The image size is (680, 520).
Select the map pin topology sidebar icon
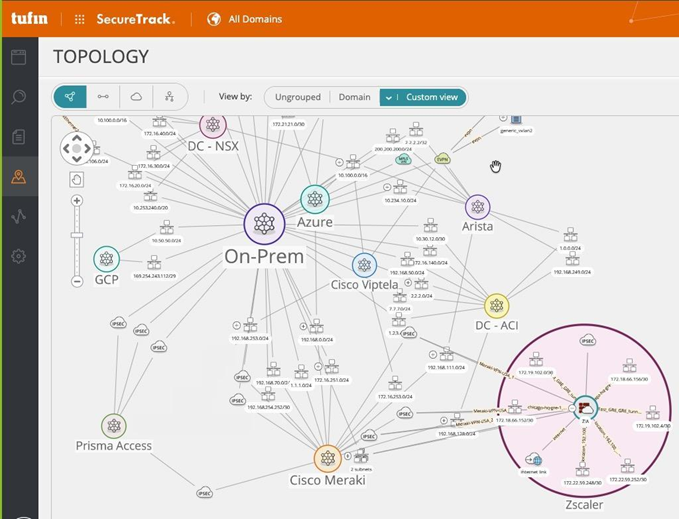click(x=18, y=177)
